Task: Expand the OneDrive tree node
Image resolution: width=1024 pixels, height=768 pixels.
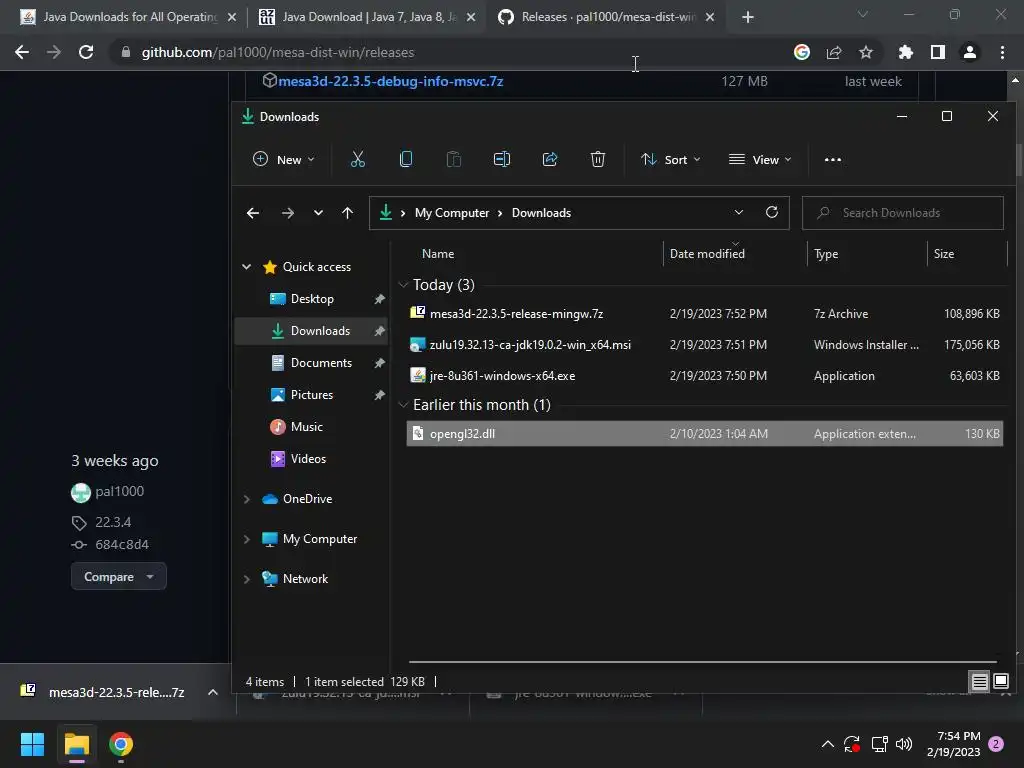Action: (x=246, y=499)
